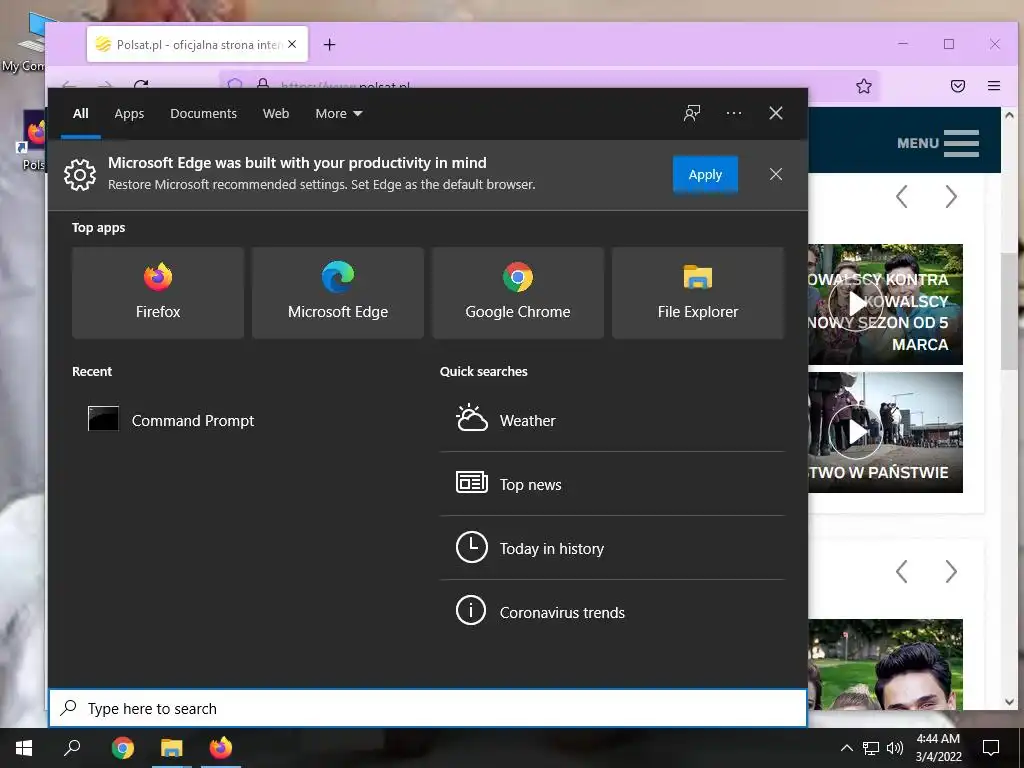This screenshot has width=1024, height=768.
Task: Open File Explorer tile in Top apps
Action: (x=697, y=293)
